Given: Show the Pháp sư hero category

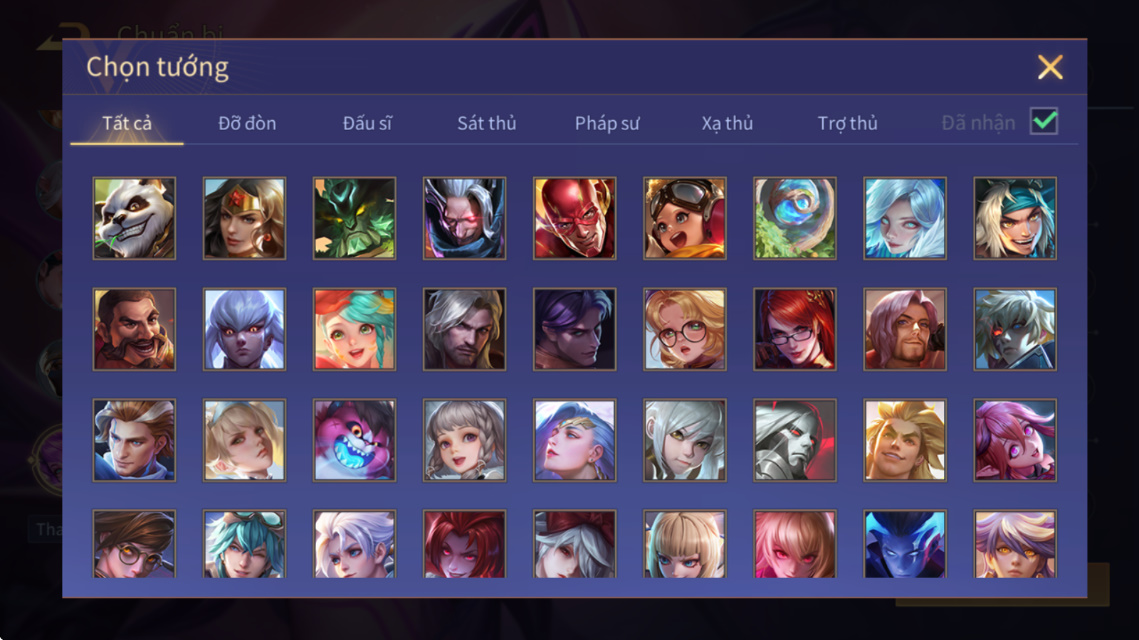Looking at the screenshot, I should tap(607, 123).
